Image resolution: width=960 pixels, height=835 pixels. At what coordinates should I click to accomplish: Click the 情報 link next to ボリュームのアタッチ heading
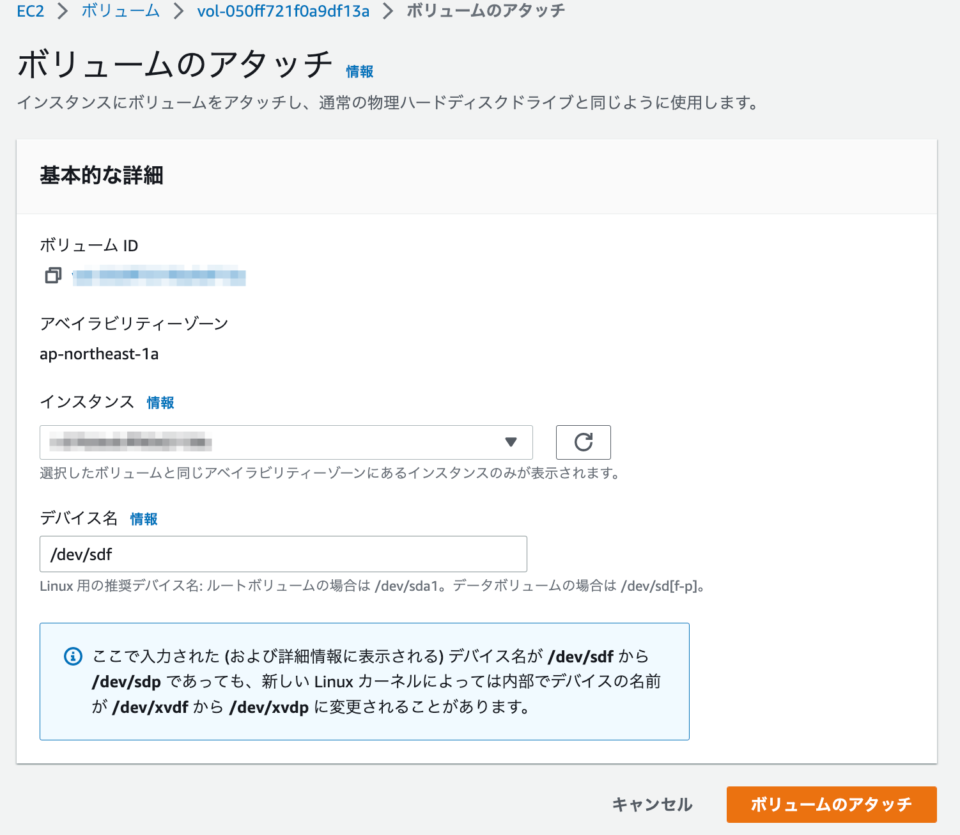click(360, 71)
